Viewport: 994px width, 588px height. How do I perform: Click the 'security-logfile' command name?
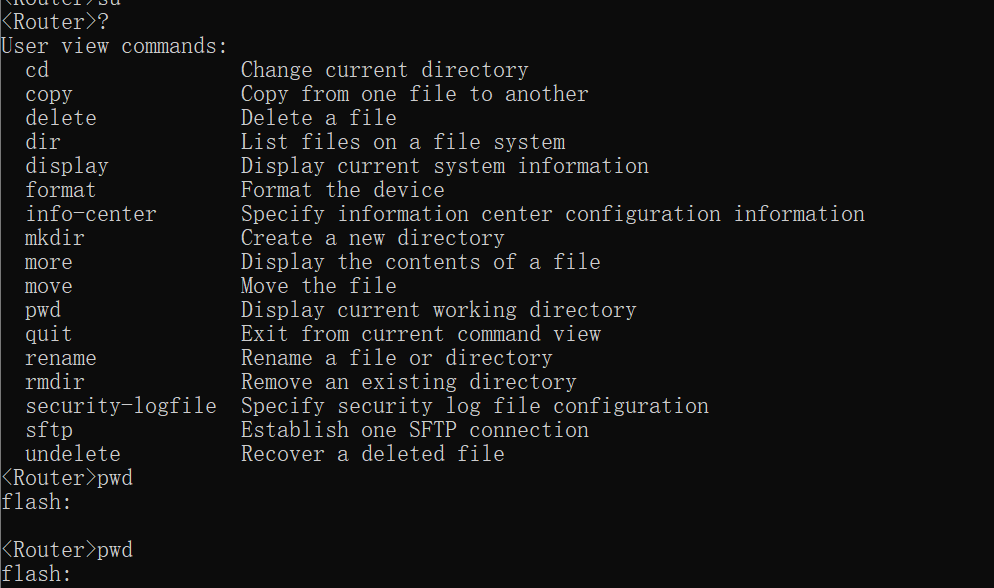tap(121, 406)
